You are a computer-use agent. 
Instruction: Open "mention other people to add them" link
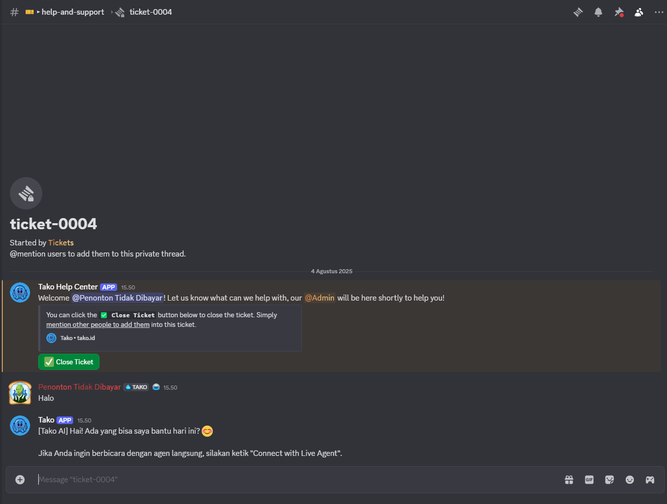[x=98, y=325]
